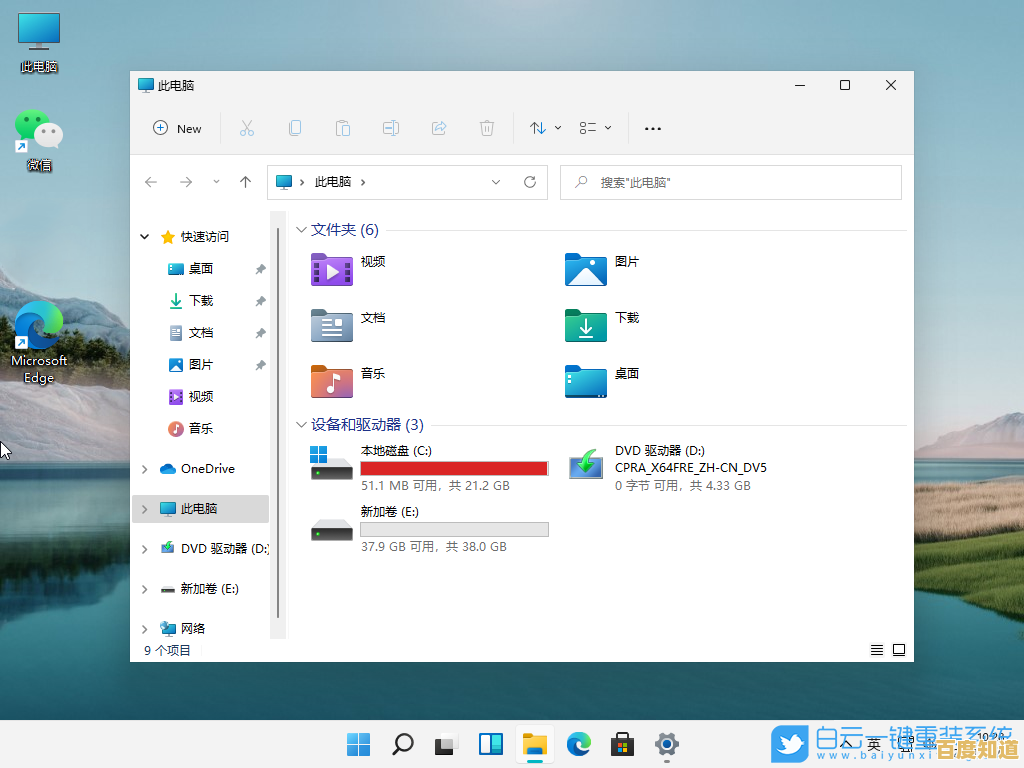The height and width of the screenshot is (768, 1024).
Task: Click the Cut icon in the toolbar
Action: [247, 128]
